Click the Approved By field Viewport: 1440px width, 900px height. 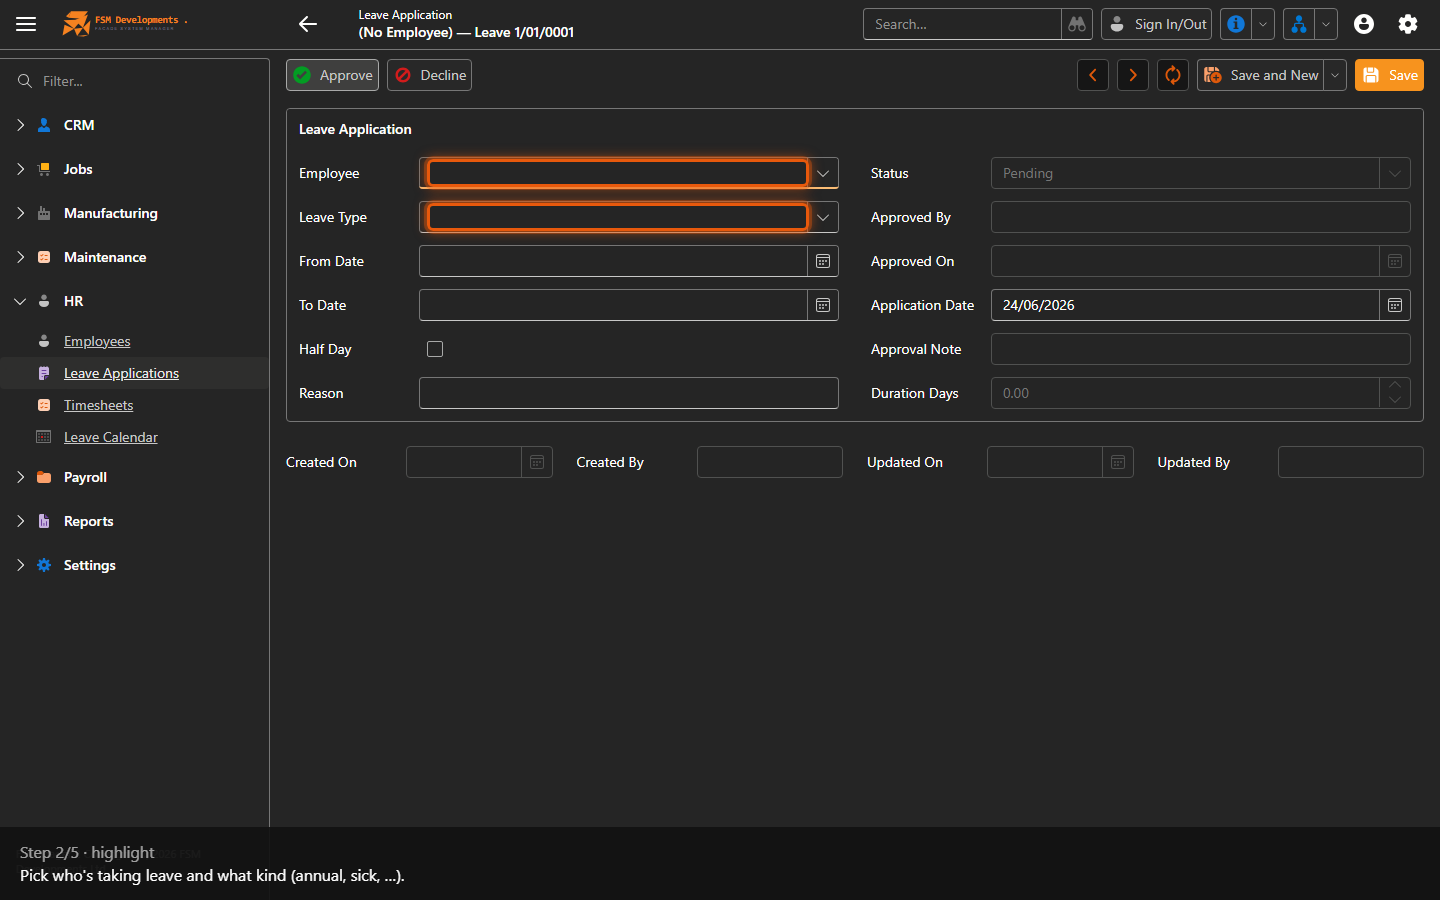(x=1201, y=217)
